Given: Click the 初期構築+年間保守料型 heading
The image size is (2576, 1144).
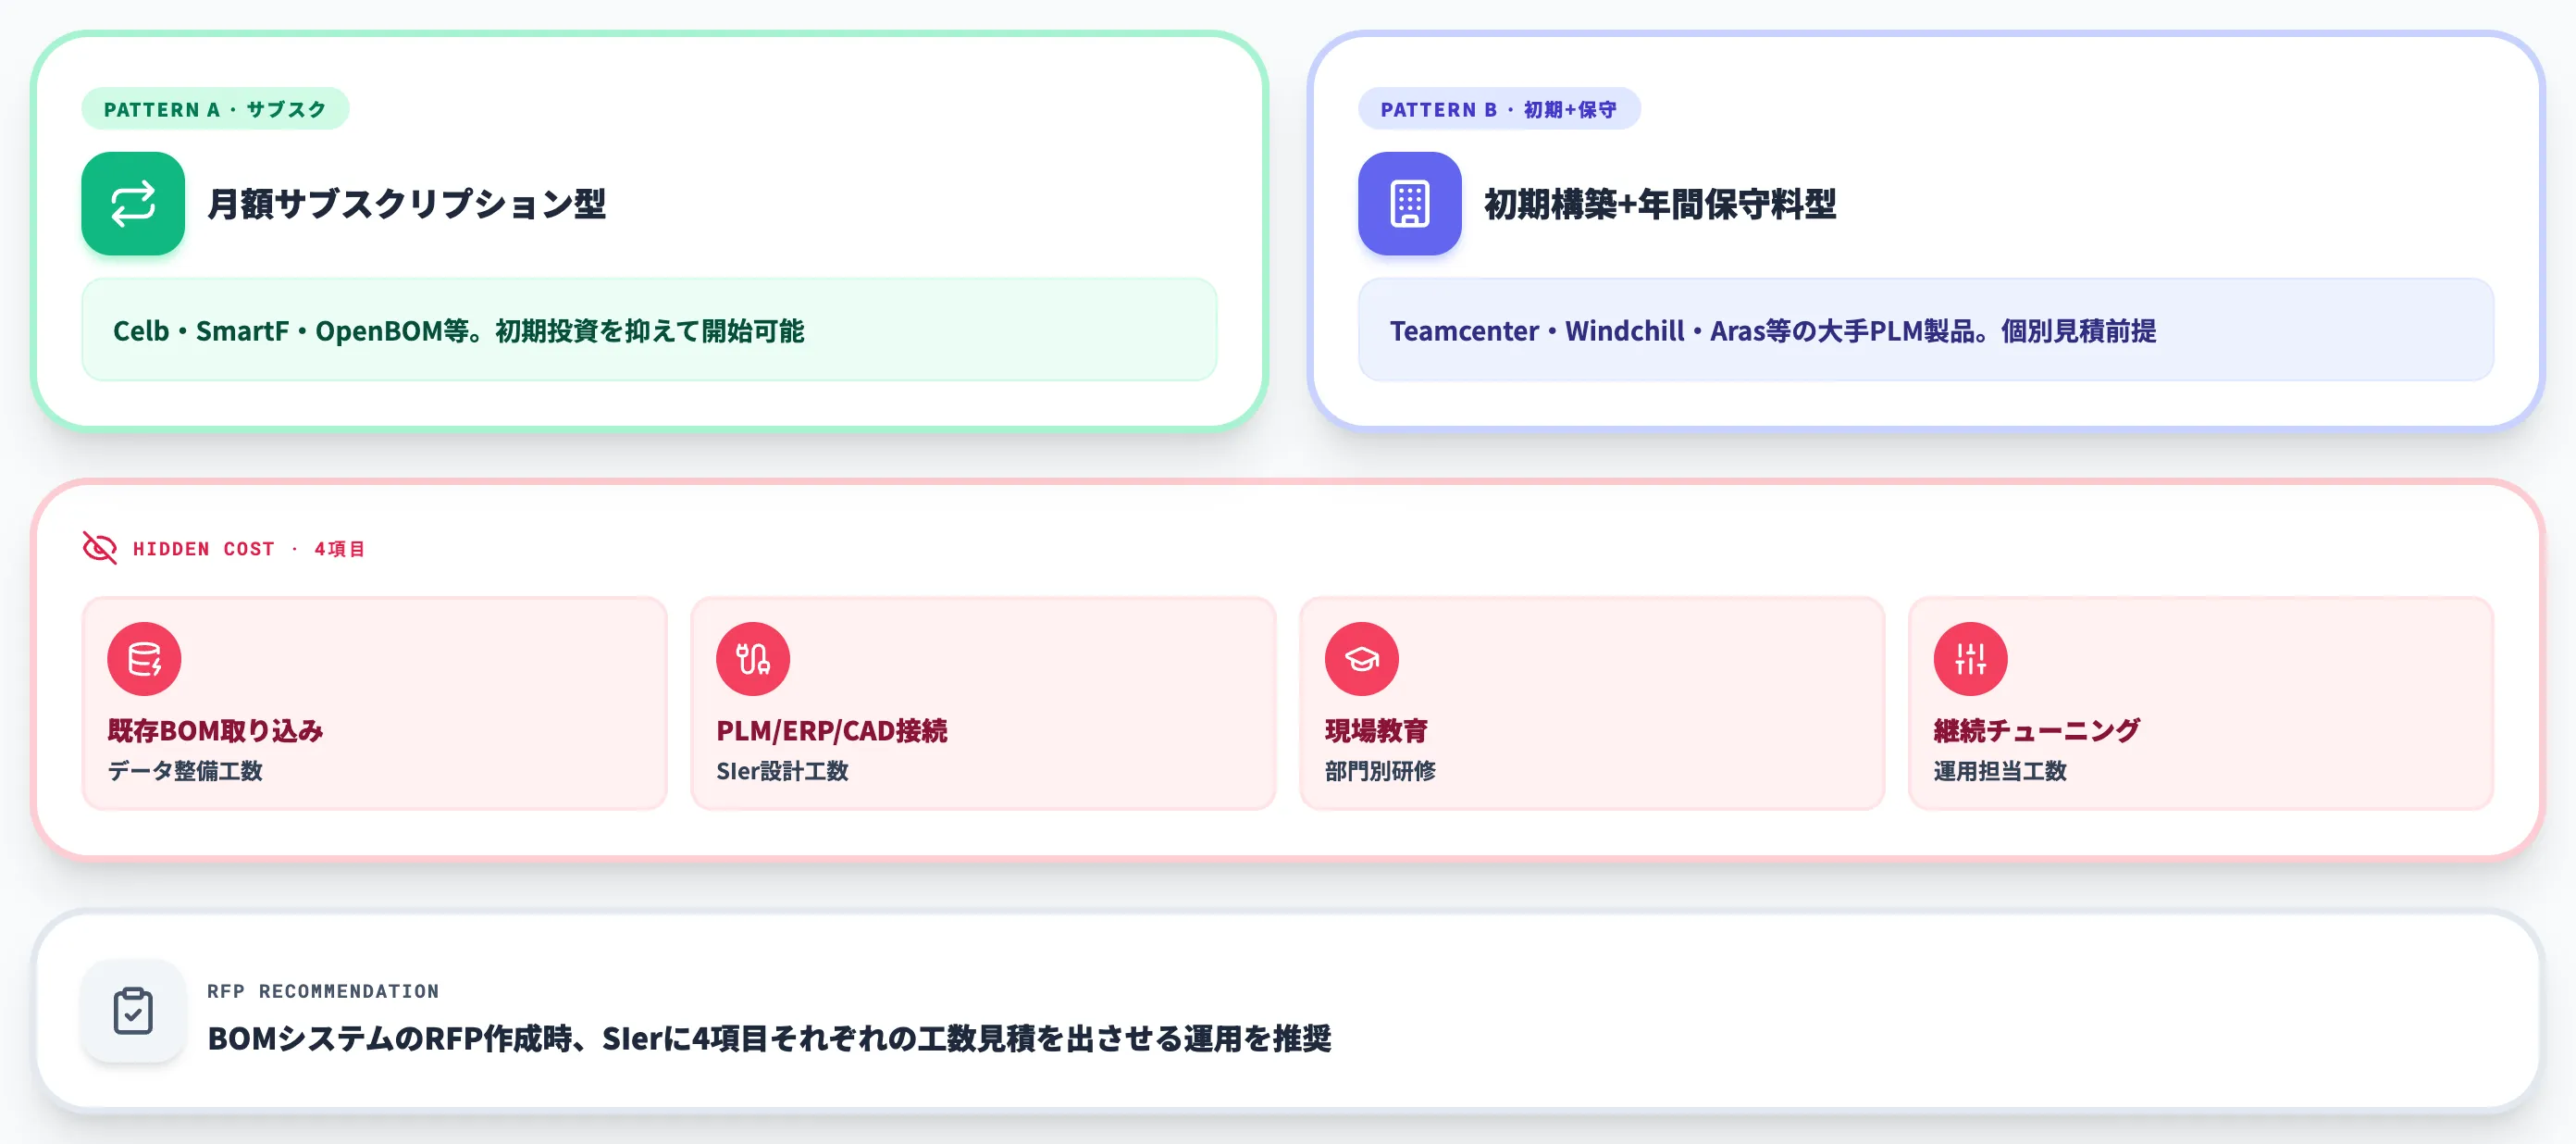Looking at the screenshot, I should click(1660, 204).
